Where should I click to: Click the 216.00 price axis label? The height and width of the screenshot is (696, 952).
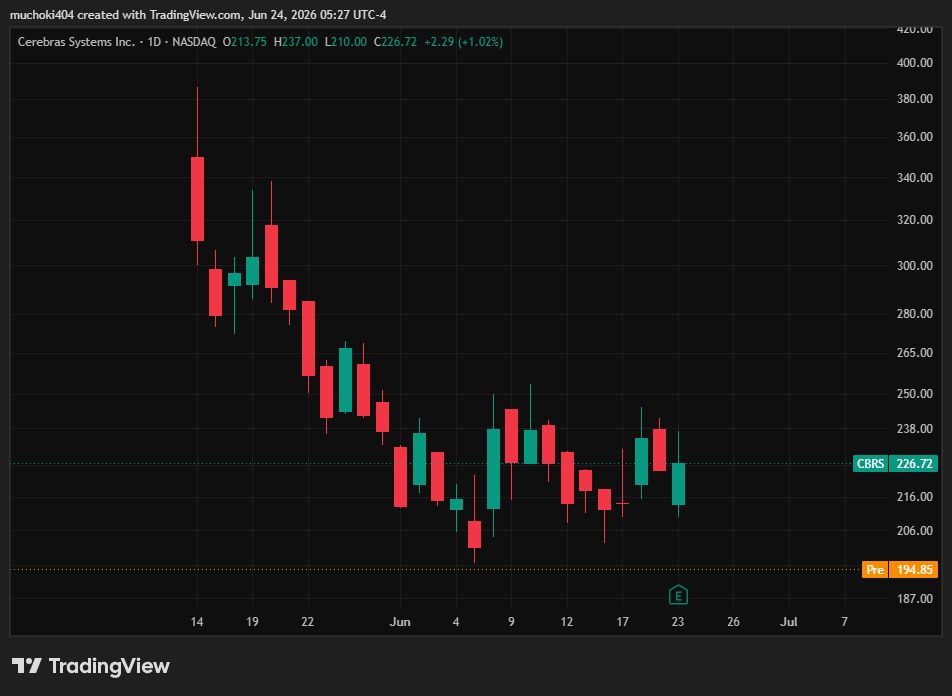coord(914,496)
